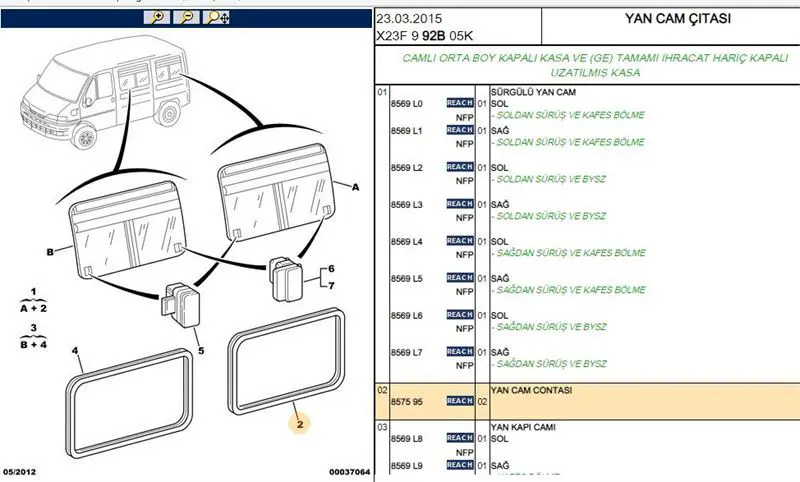Click the REACH badge for part 8569 L8
Image resolution: width=800 pixels, height=482 pixels.
459,438
